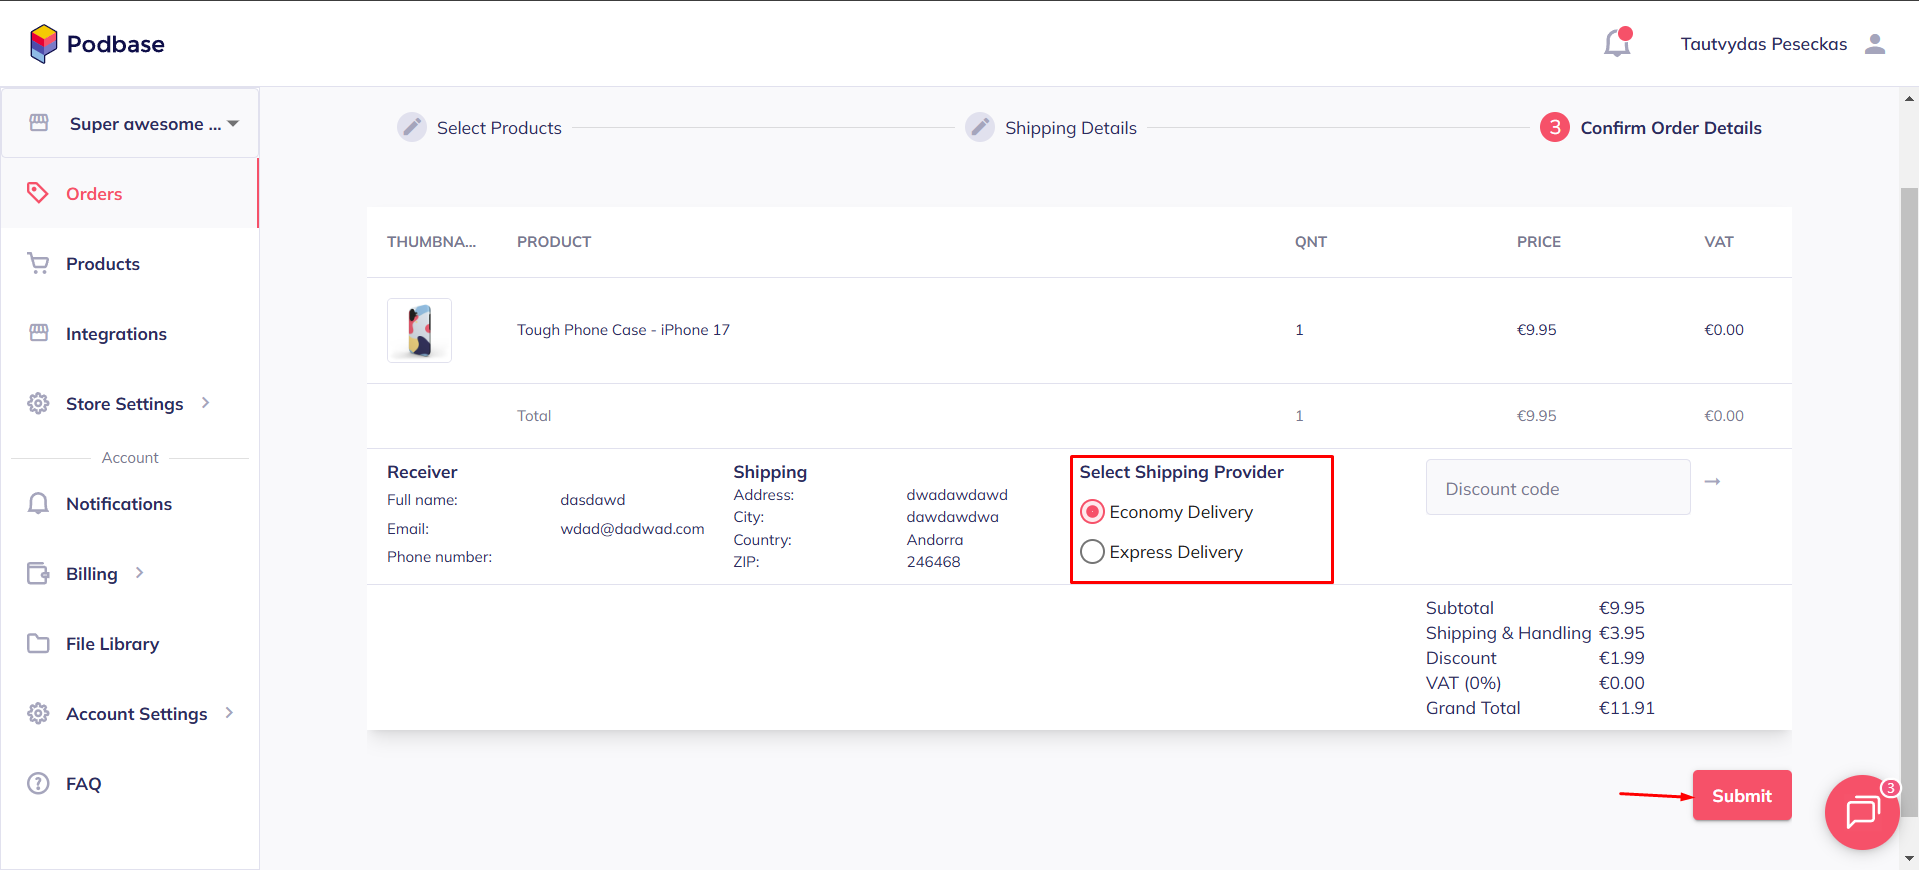The height and width of the screenshot is (870, 1919).
Task: Expand the Billing menu chevron
Action: pos(140,573)
